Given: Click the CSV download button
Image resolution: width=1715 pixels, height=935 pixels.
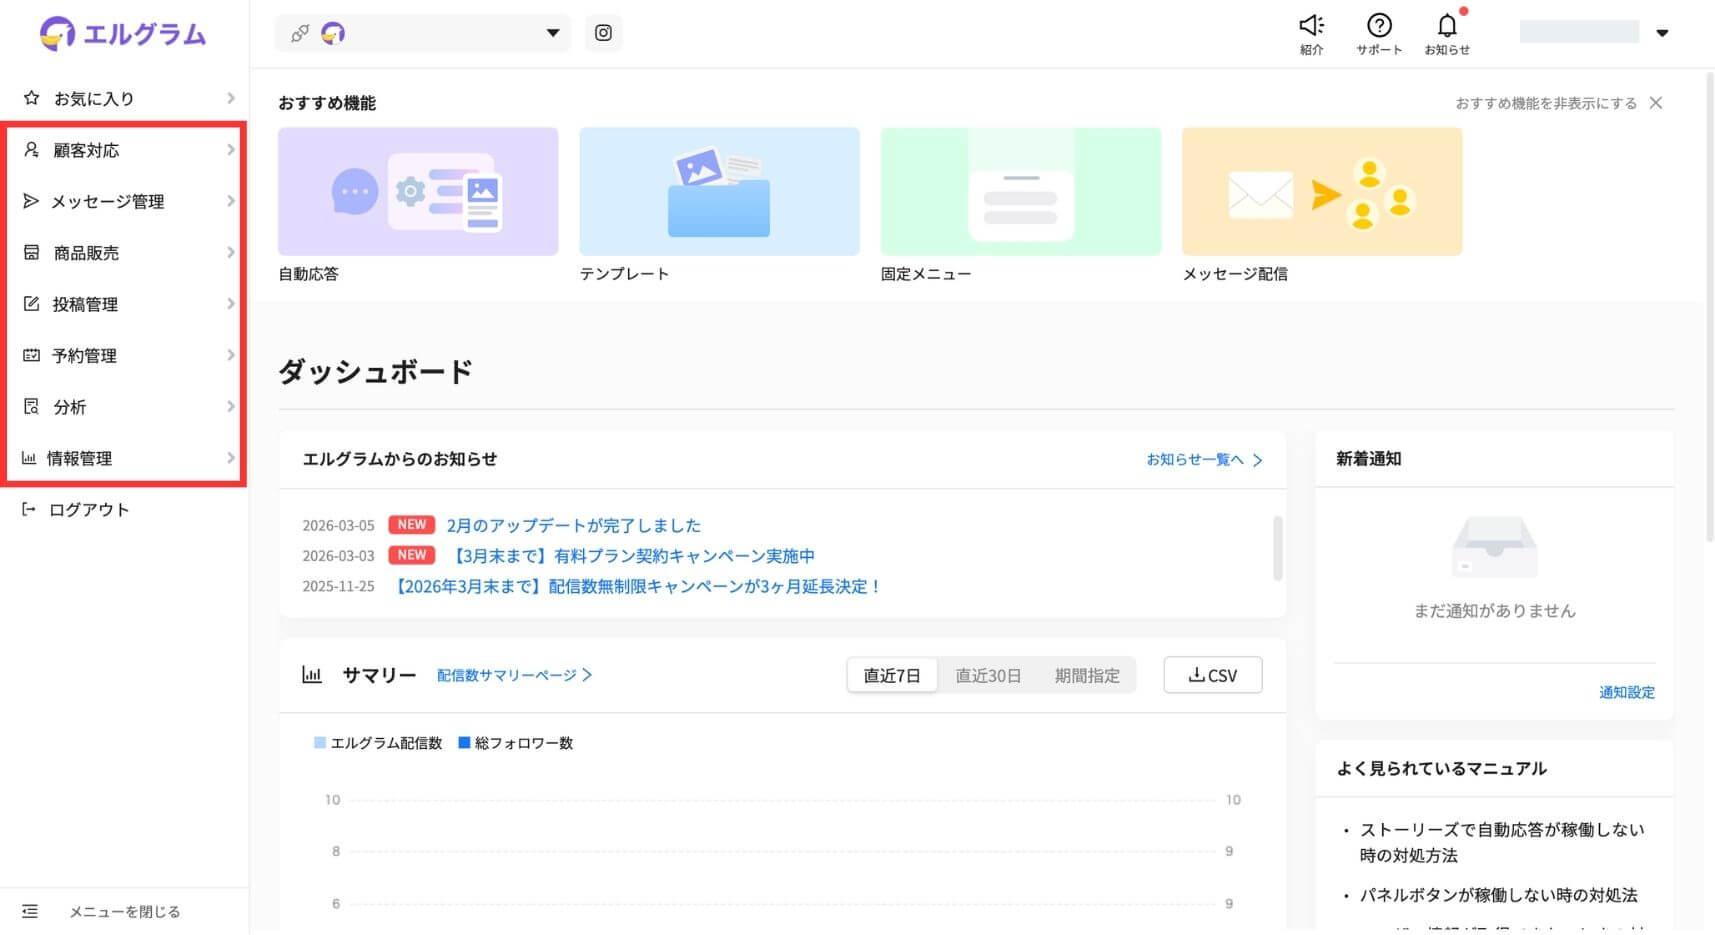Looking at the screenshot, I should click(1212, 675).
